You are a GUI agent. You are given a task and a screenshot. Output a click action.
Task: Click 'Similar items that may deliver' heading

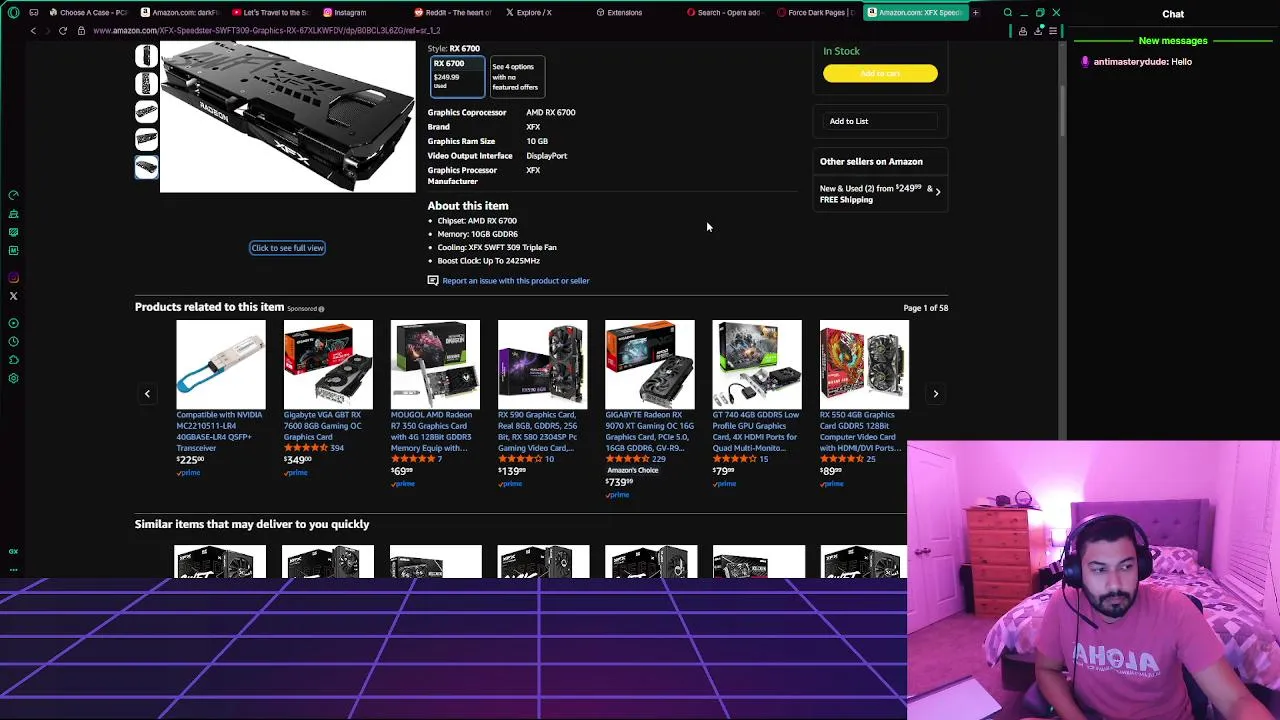point(252,524)
